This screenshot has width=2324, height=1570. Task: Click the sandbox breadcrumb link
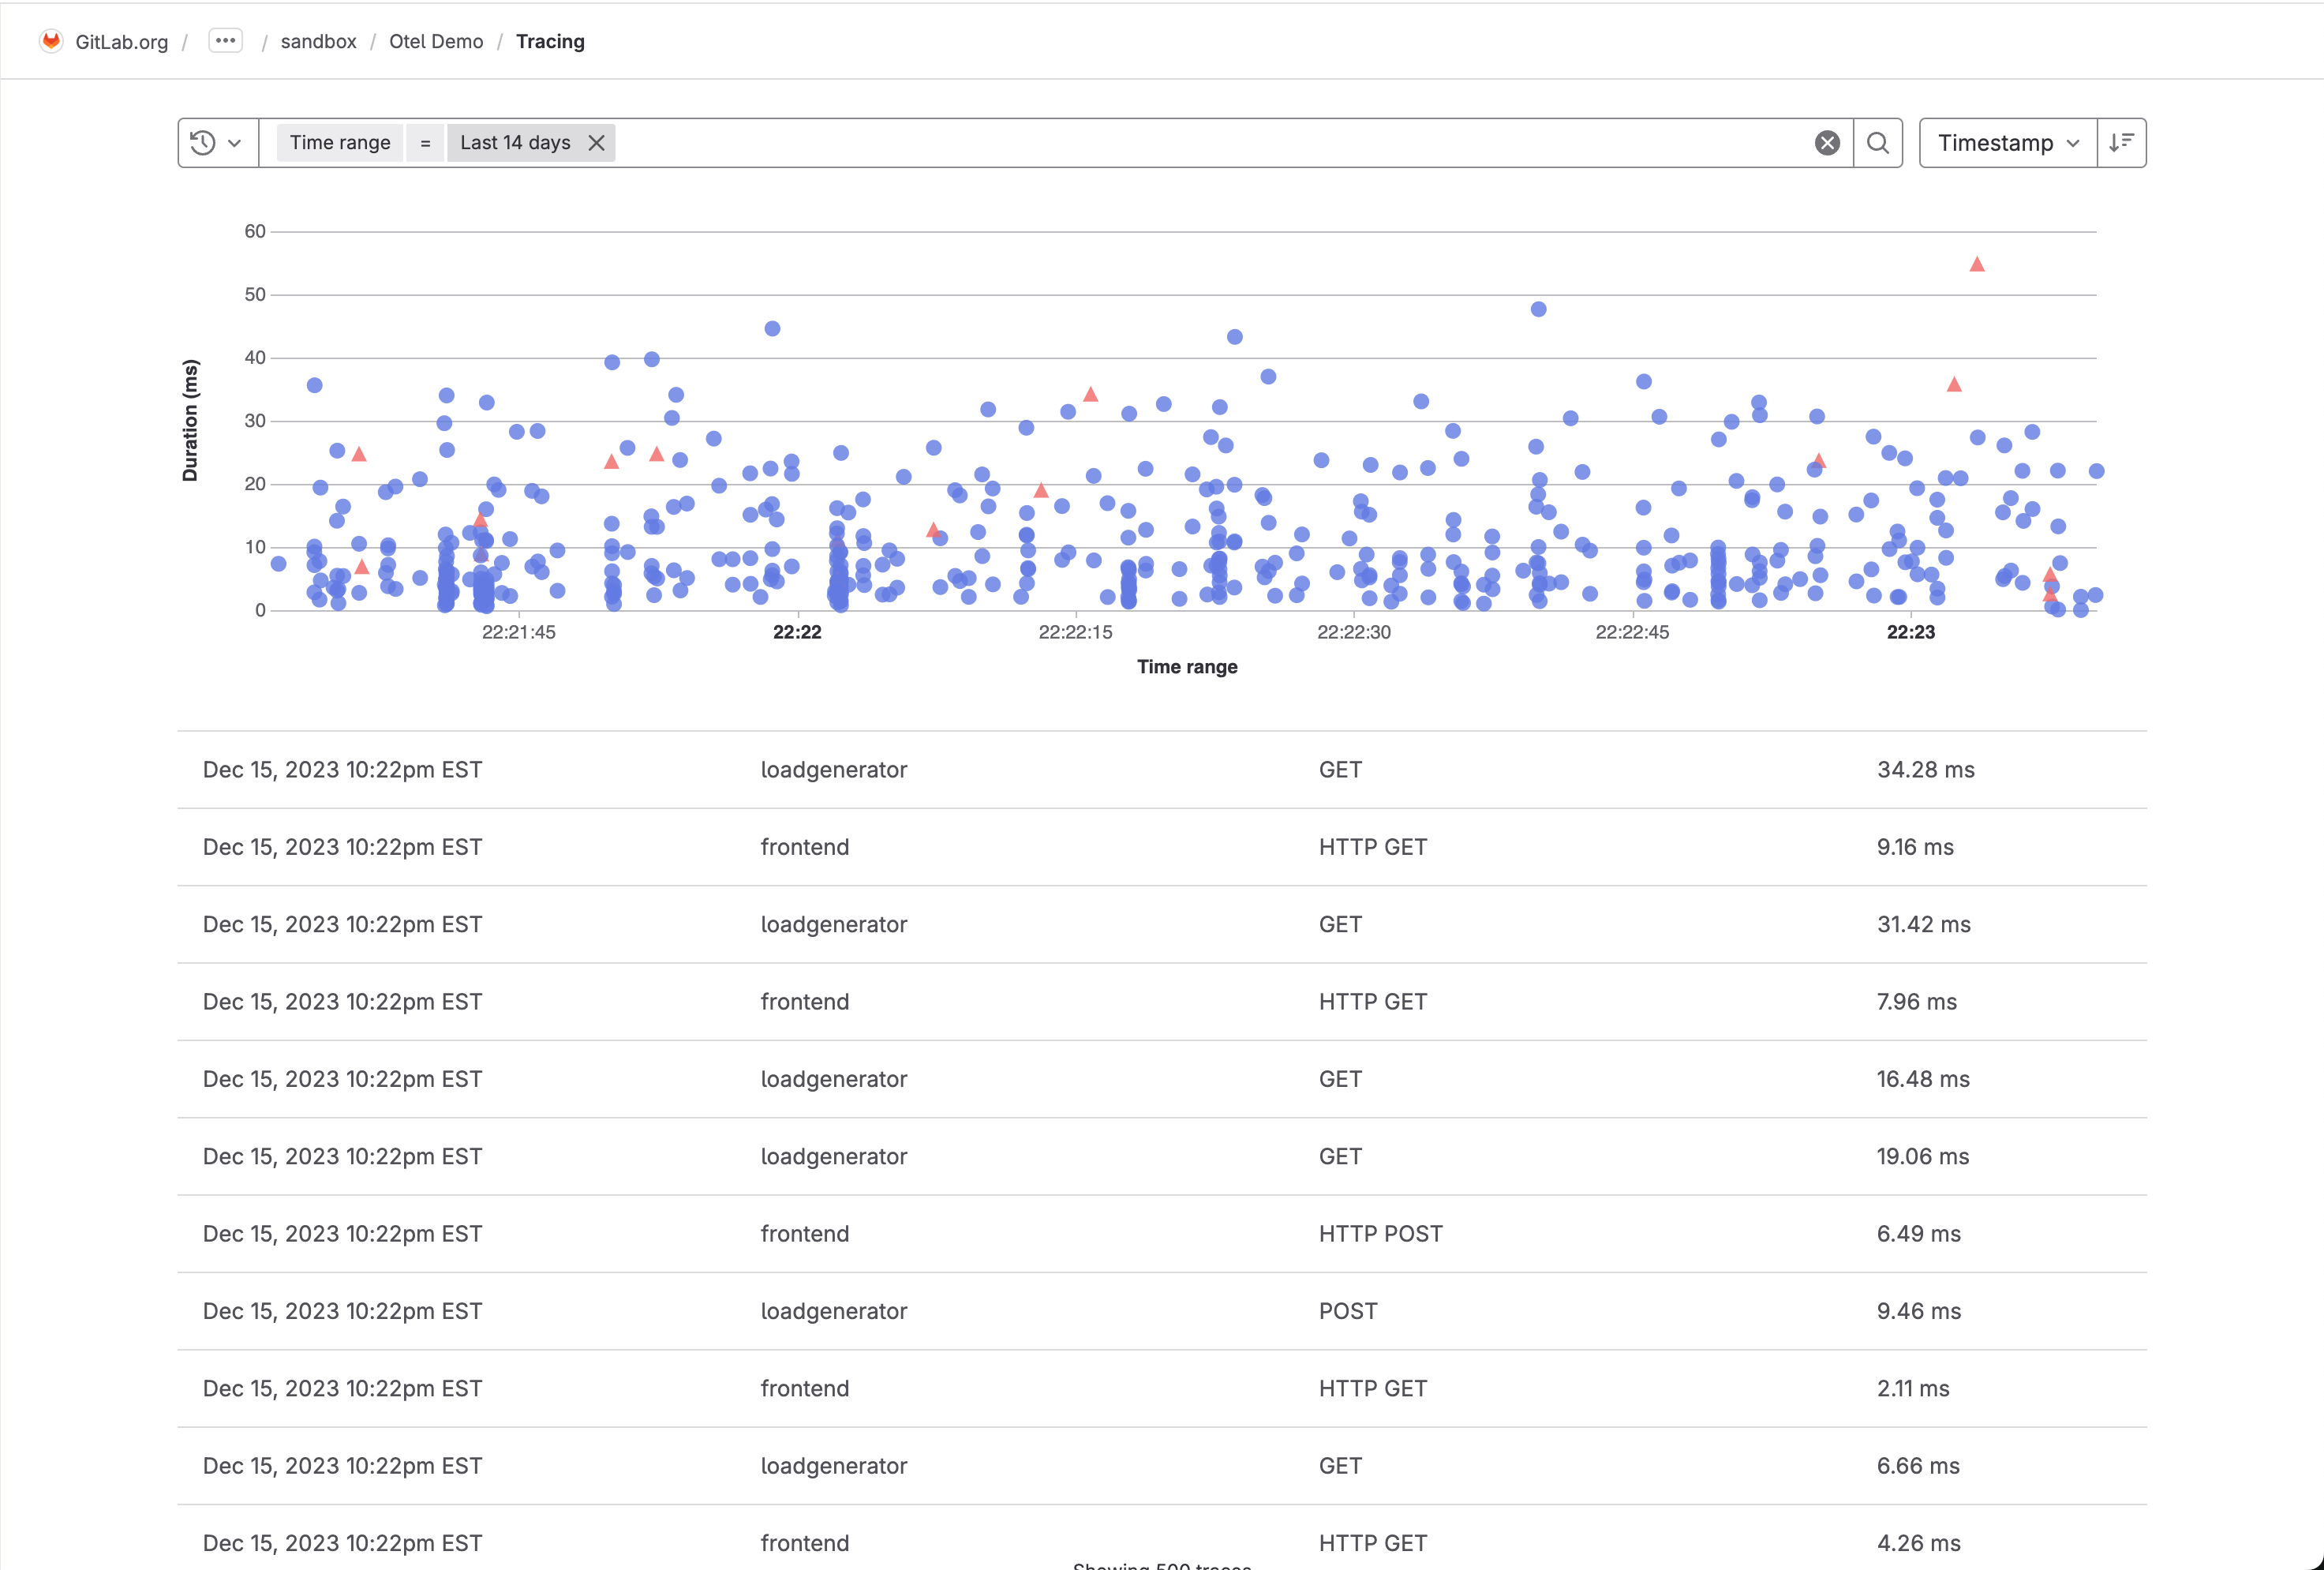click(x=318, y=41)
